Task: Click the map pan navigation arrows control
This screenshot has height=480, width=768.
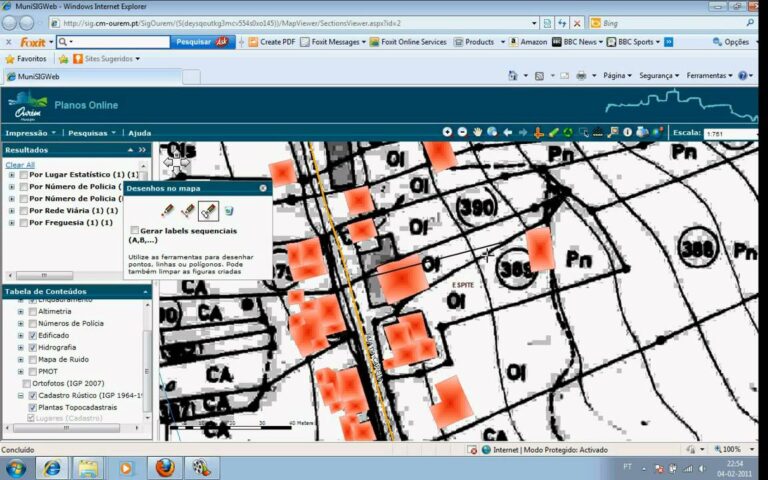Action: click(x=176, y=162)
